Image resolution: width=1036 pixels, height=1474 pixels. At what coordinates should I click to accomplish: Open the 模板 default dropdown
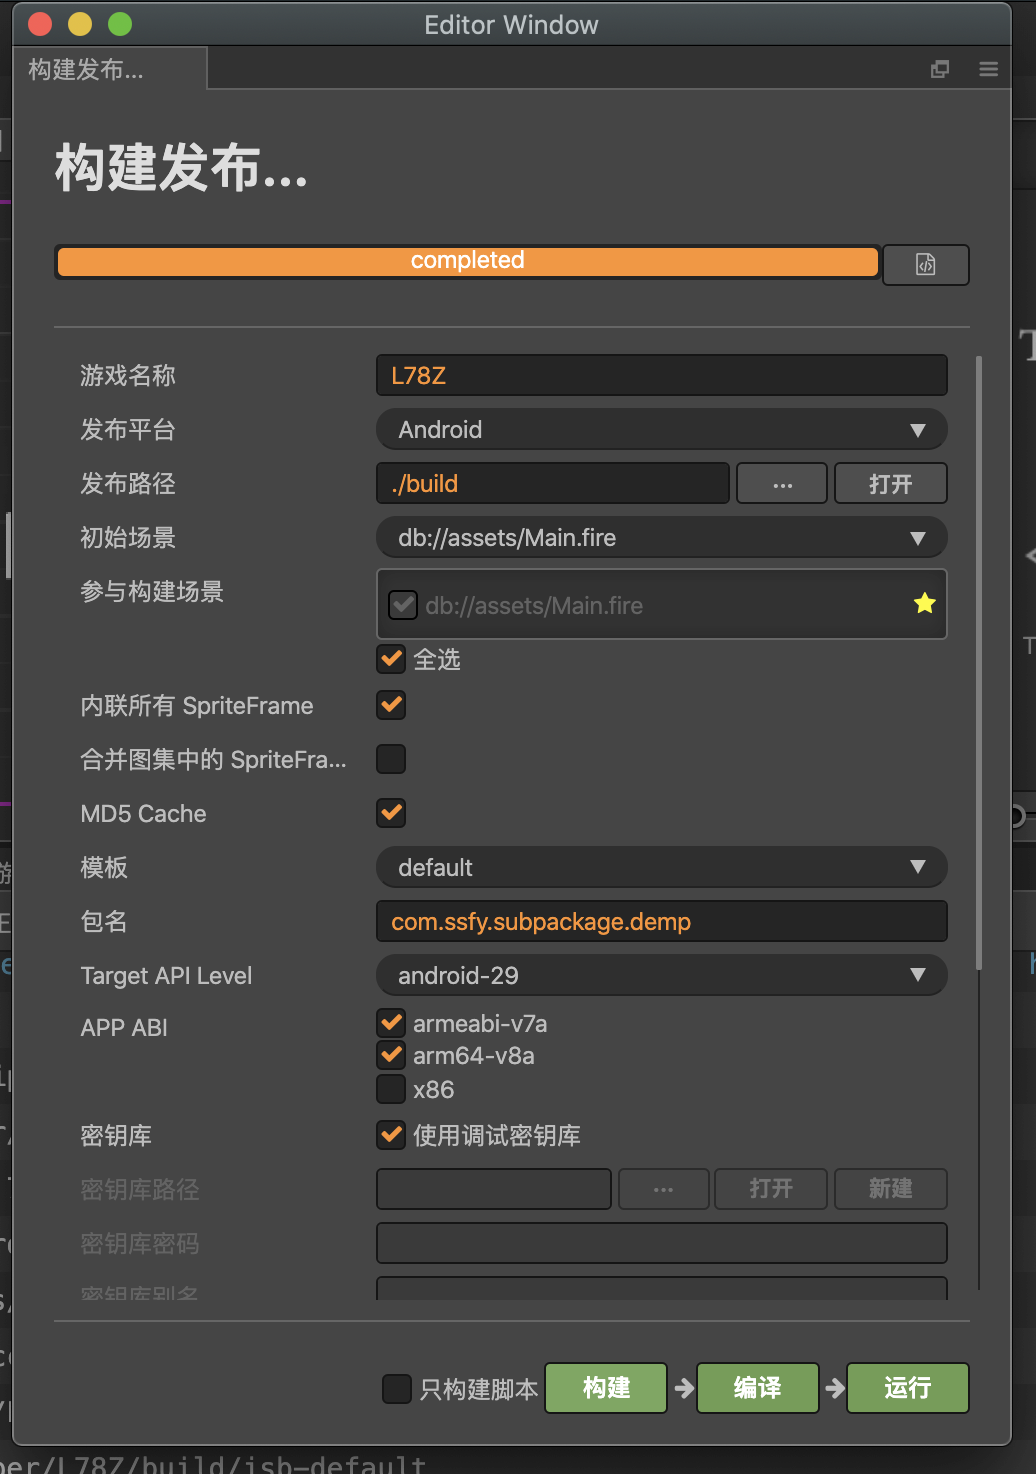tap(661, 868)
